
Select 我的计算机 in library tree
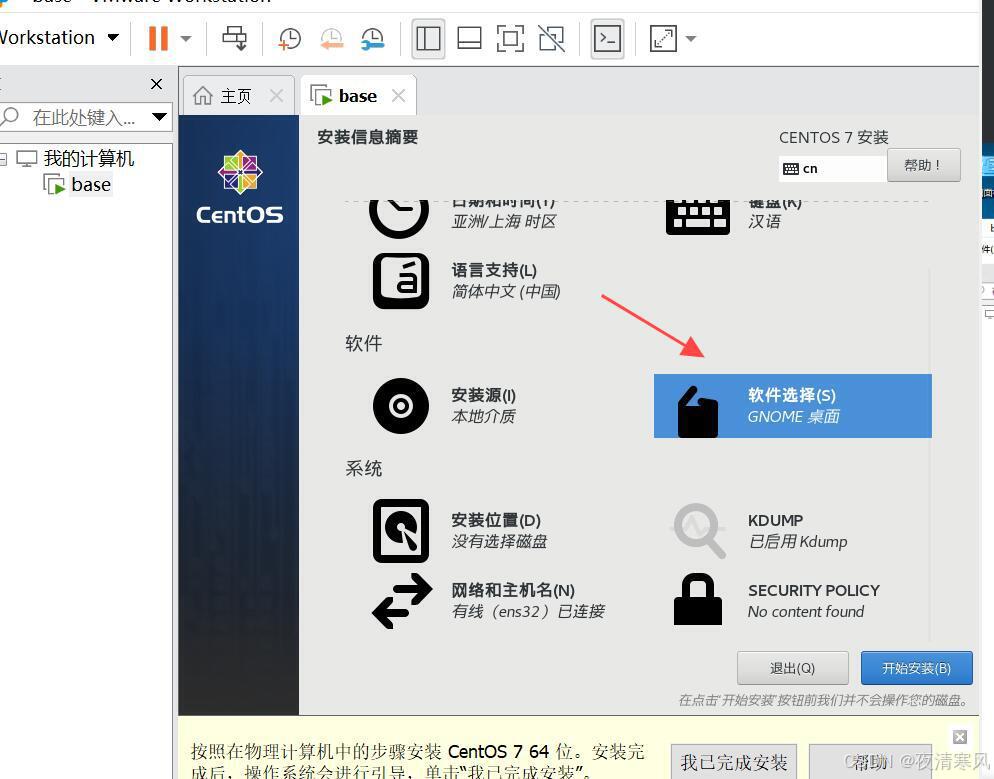coord(88,158)
